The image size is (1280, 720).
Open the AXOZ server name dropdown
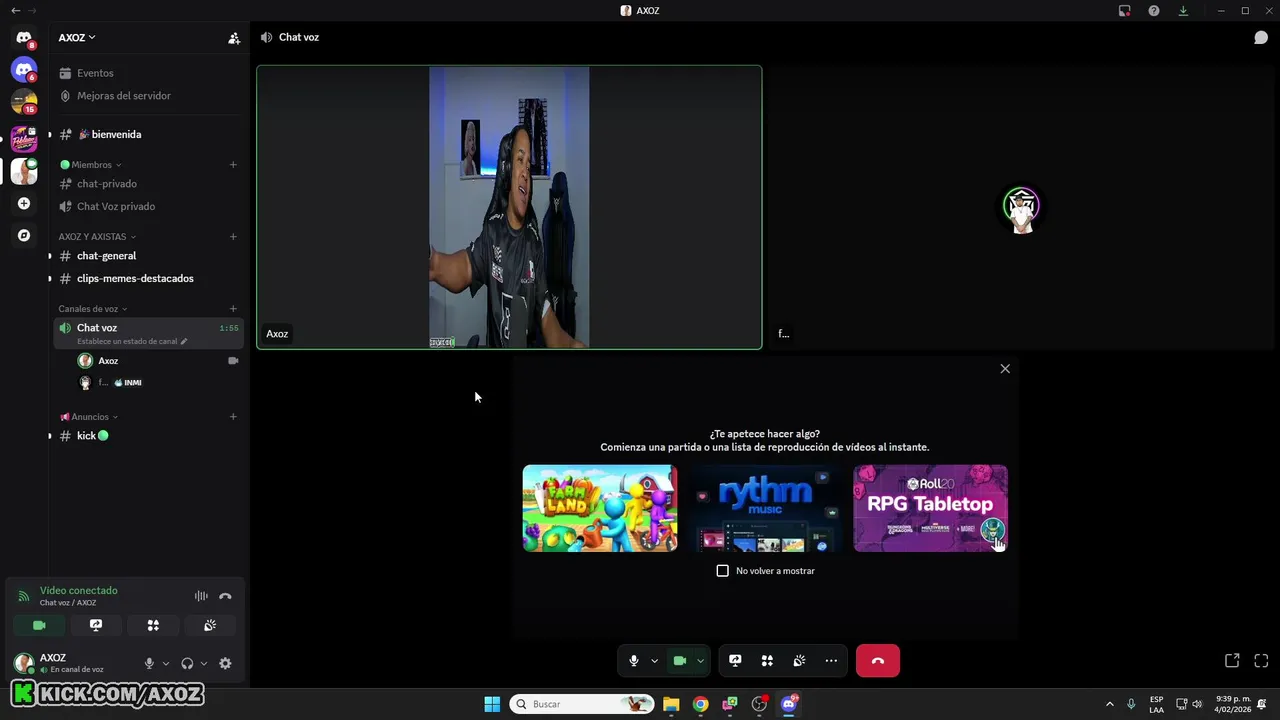pyautogui.click(x=77, y=38)
